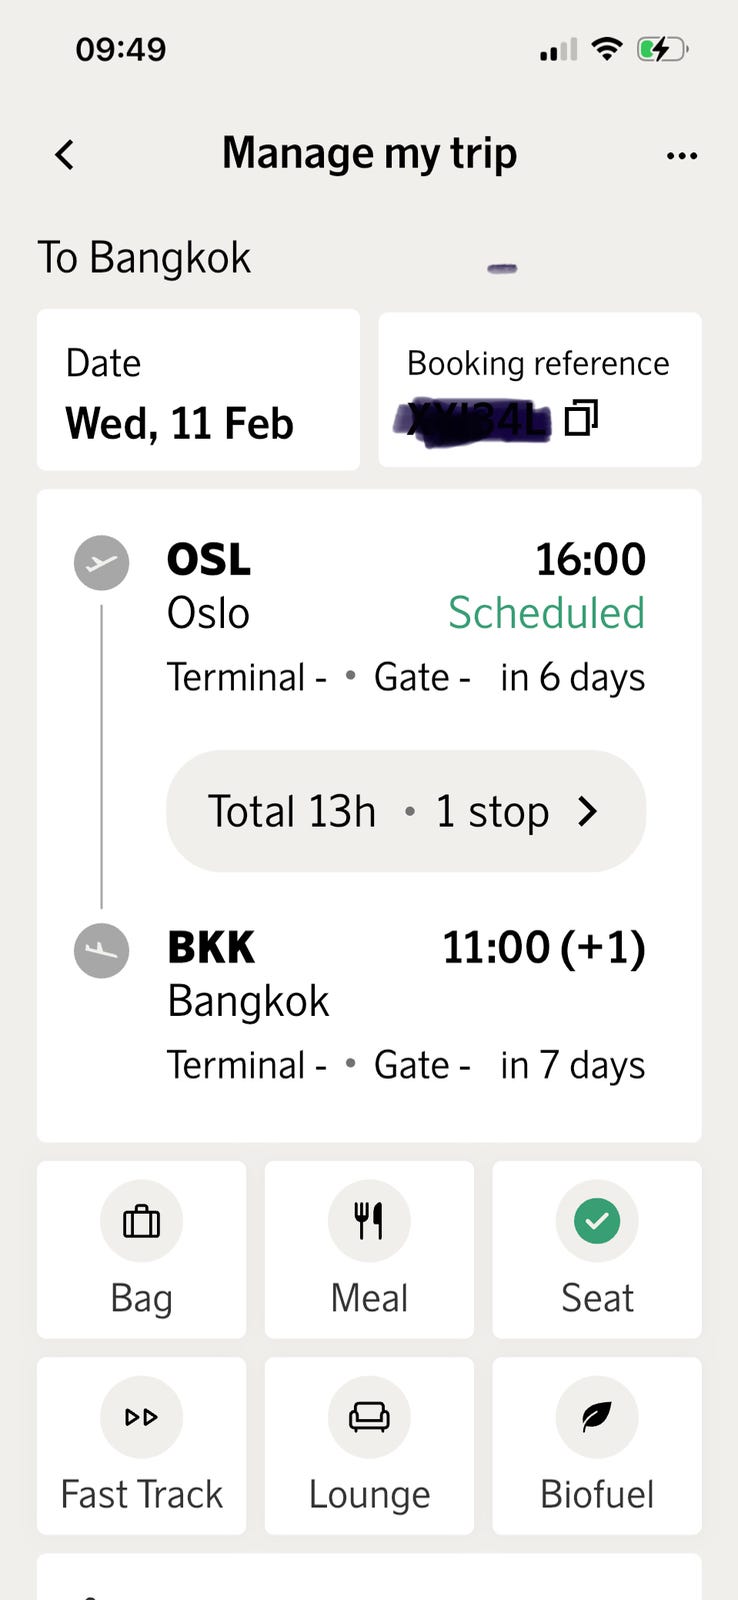Viewport: 738px width, 1600px height.
Task: Copy the booking reference with copy icon
Action: coord(581,418)
